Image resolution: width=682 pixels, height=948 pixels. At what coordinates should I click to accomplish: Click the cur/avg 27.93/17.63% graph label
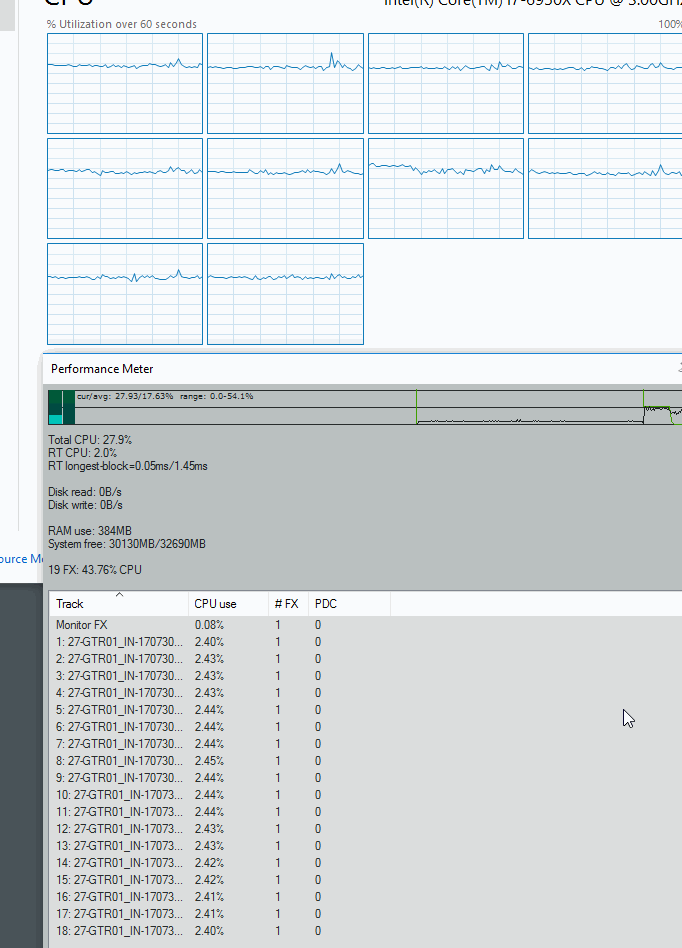coord(125,397)
